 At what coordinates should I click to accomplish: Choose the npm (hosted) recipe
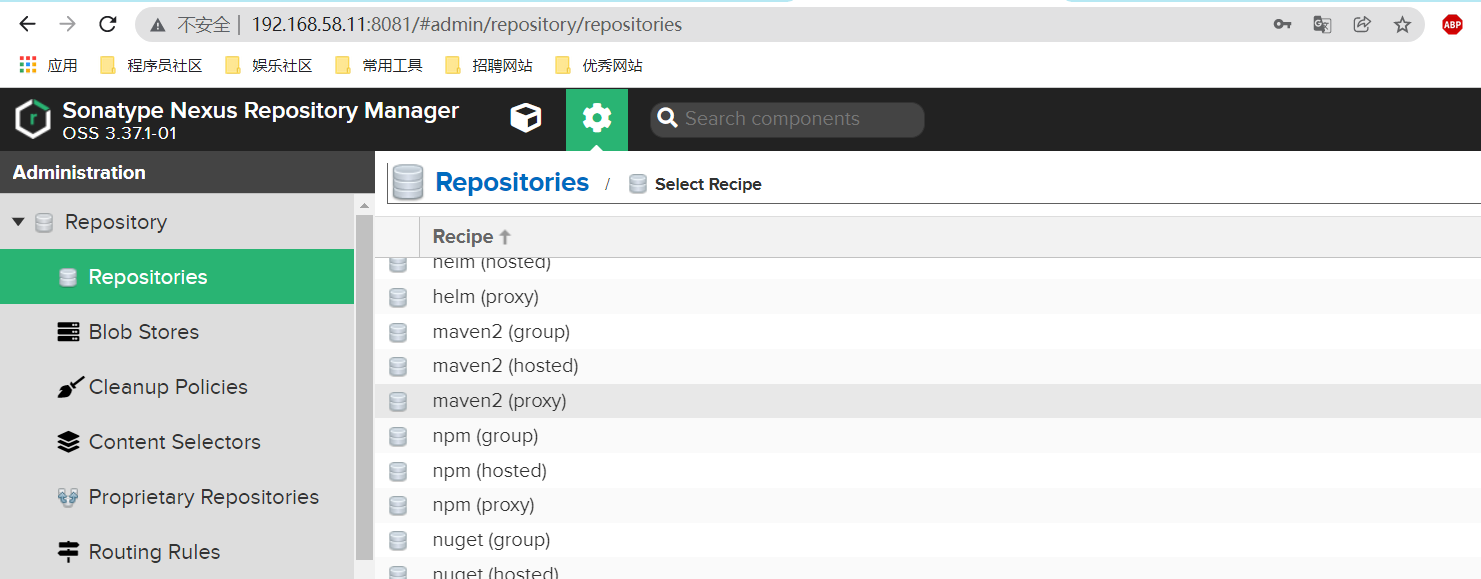click(489, 471)
